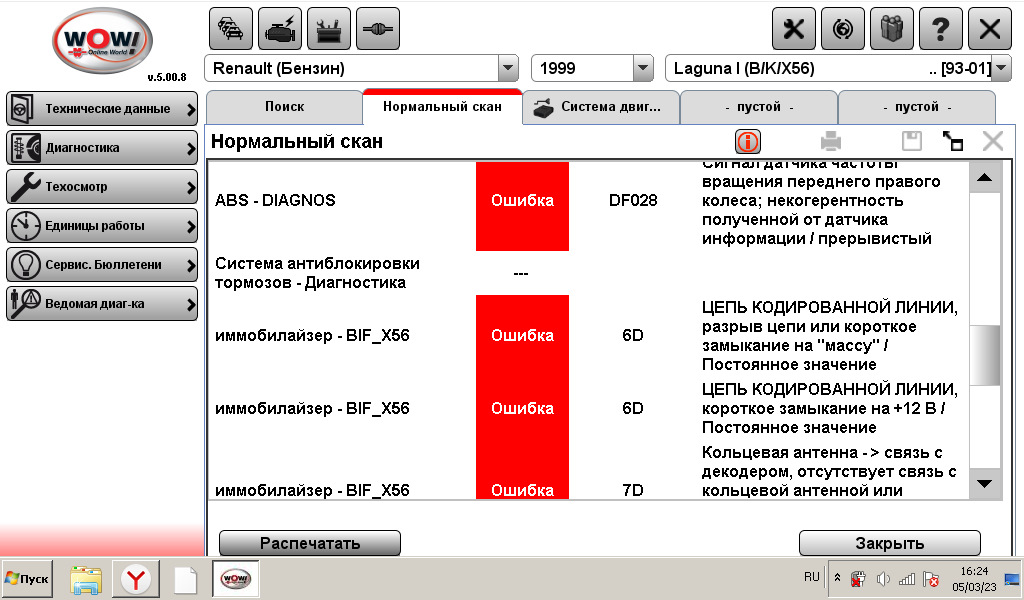Screen dimensions: 1024x600
Task: Select the ABS - DIAGNOS row name
Action: (275, 200)
